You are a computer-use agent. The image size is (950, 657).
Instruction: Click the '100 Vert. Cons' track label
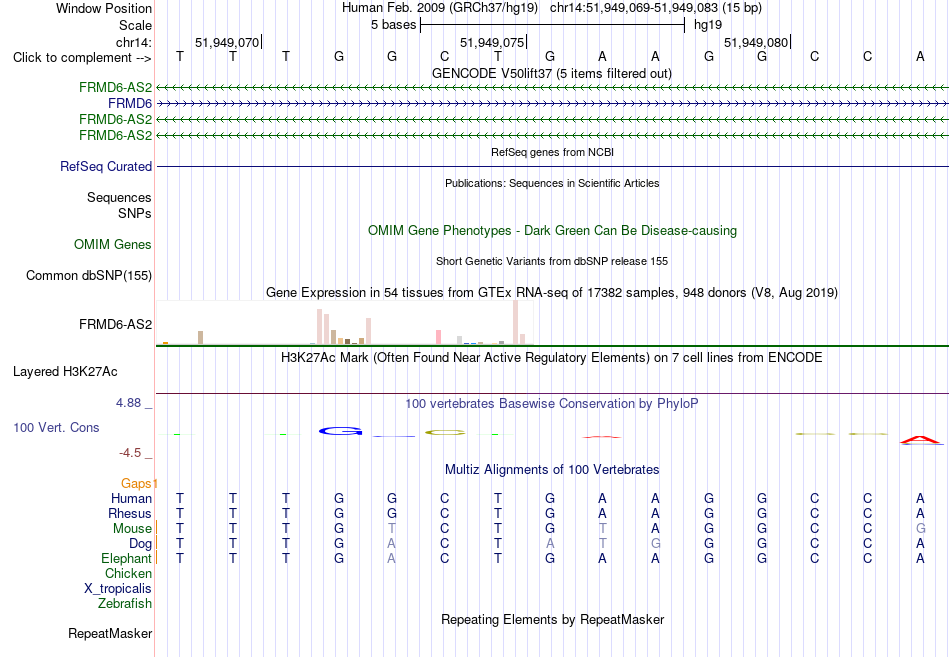[56, 428]
